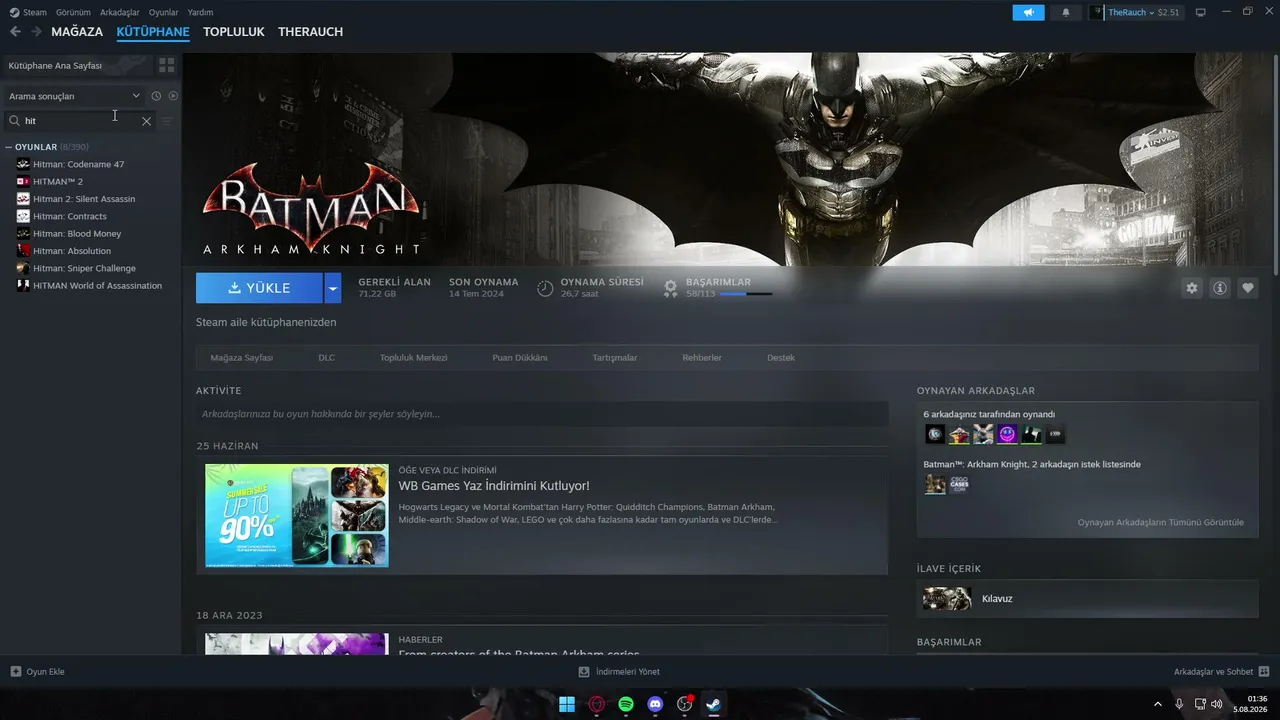Go to the MAĞAZA tab
This screenshot has width=1280, height=720.
click(x=77, y=32)
